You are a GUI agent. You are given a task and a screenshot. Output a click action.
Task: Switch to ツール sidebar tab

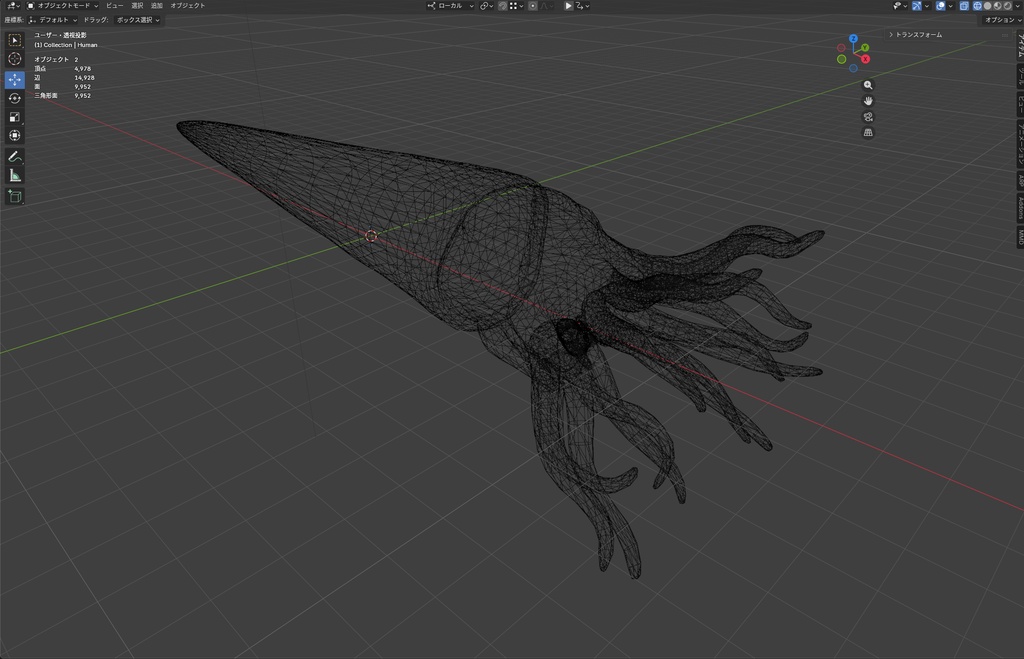(x=1019, y=76)
